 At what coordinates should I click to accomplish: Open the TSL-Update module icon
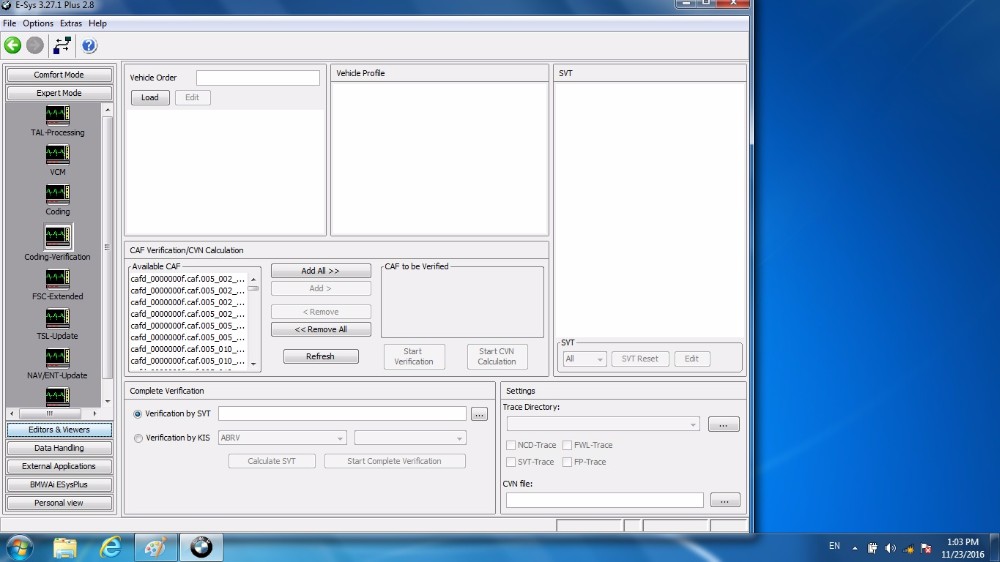pyautogui.click(x=58, y=319)
